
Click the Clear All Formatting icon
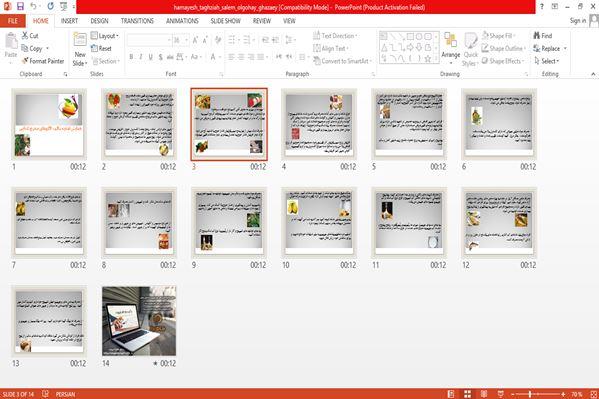click(x=218, y=40)
